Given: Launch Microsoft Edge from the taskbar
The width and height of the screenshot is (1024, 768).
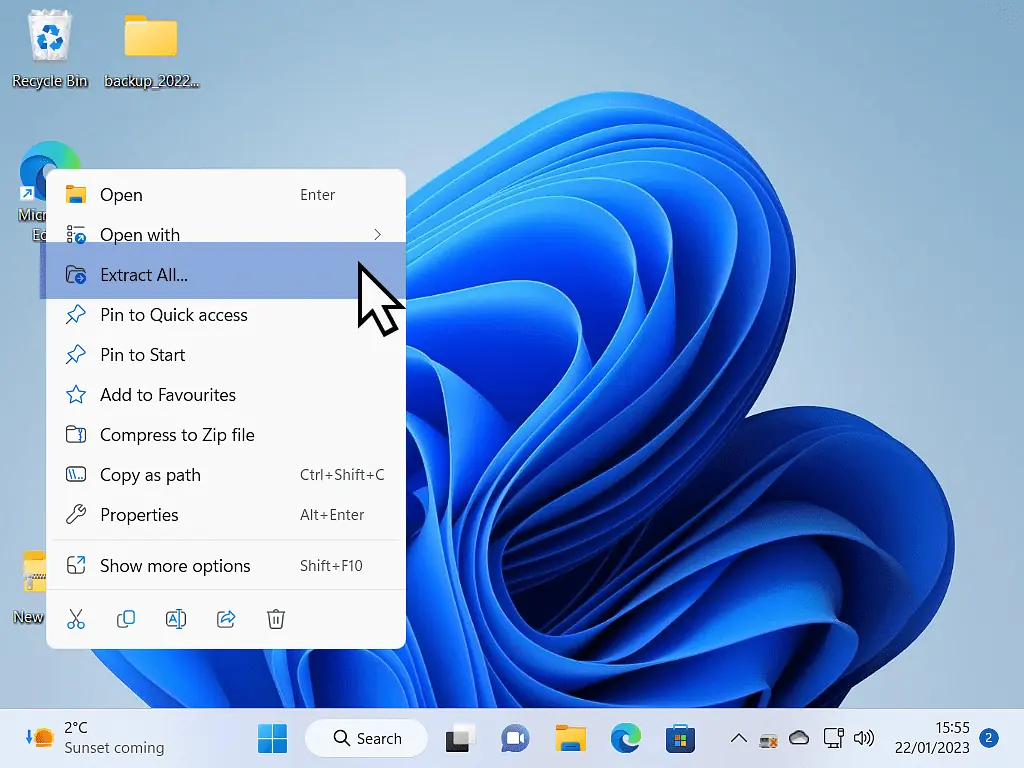Looking at the screenshot, I should coord(625,738).
